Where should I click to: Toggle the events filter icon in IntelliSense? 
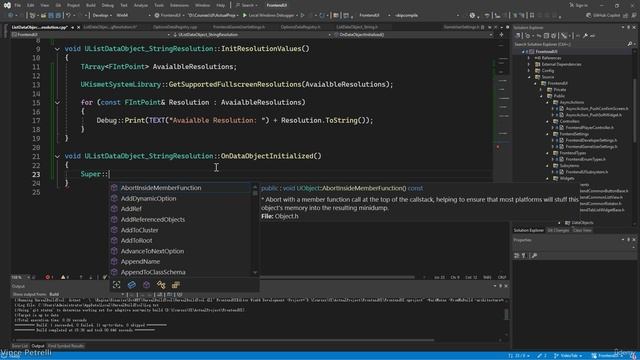click(161, 284)
